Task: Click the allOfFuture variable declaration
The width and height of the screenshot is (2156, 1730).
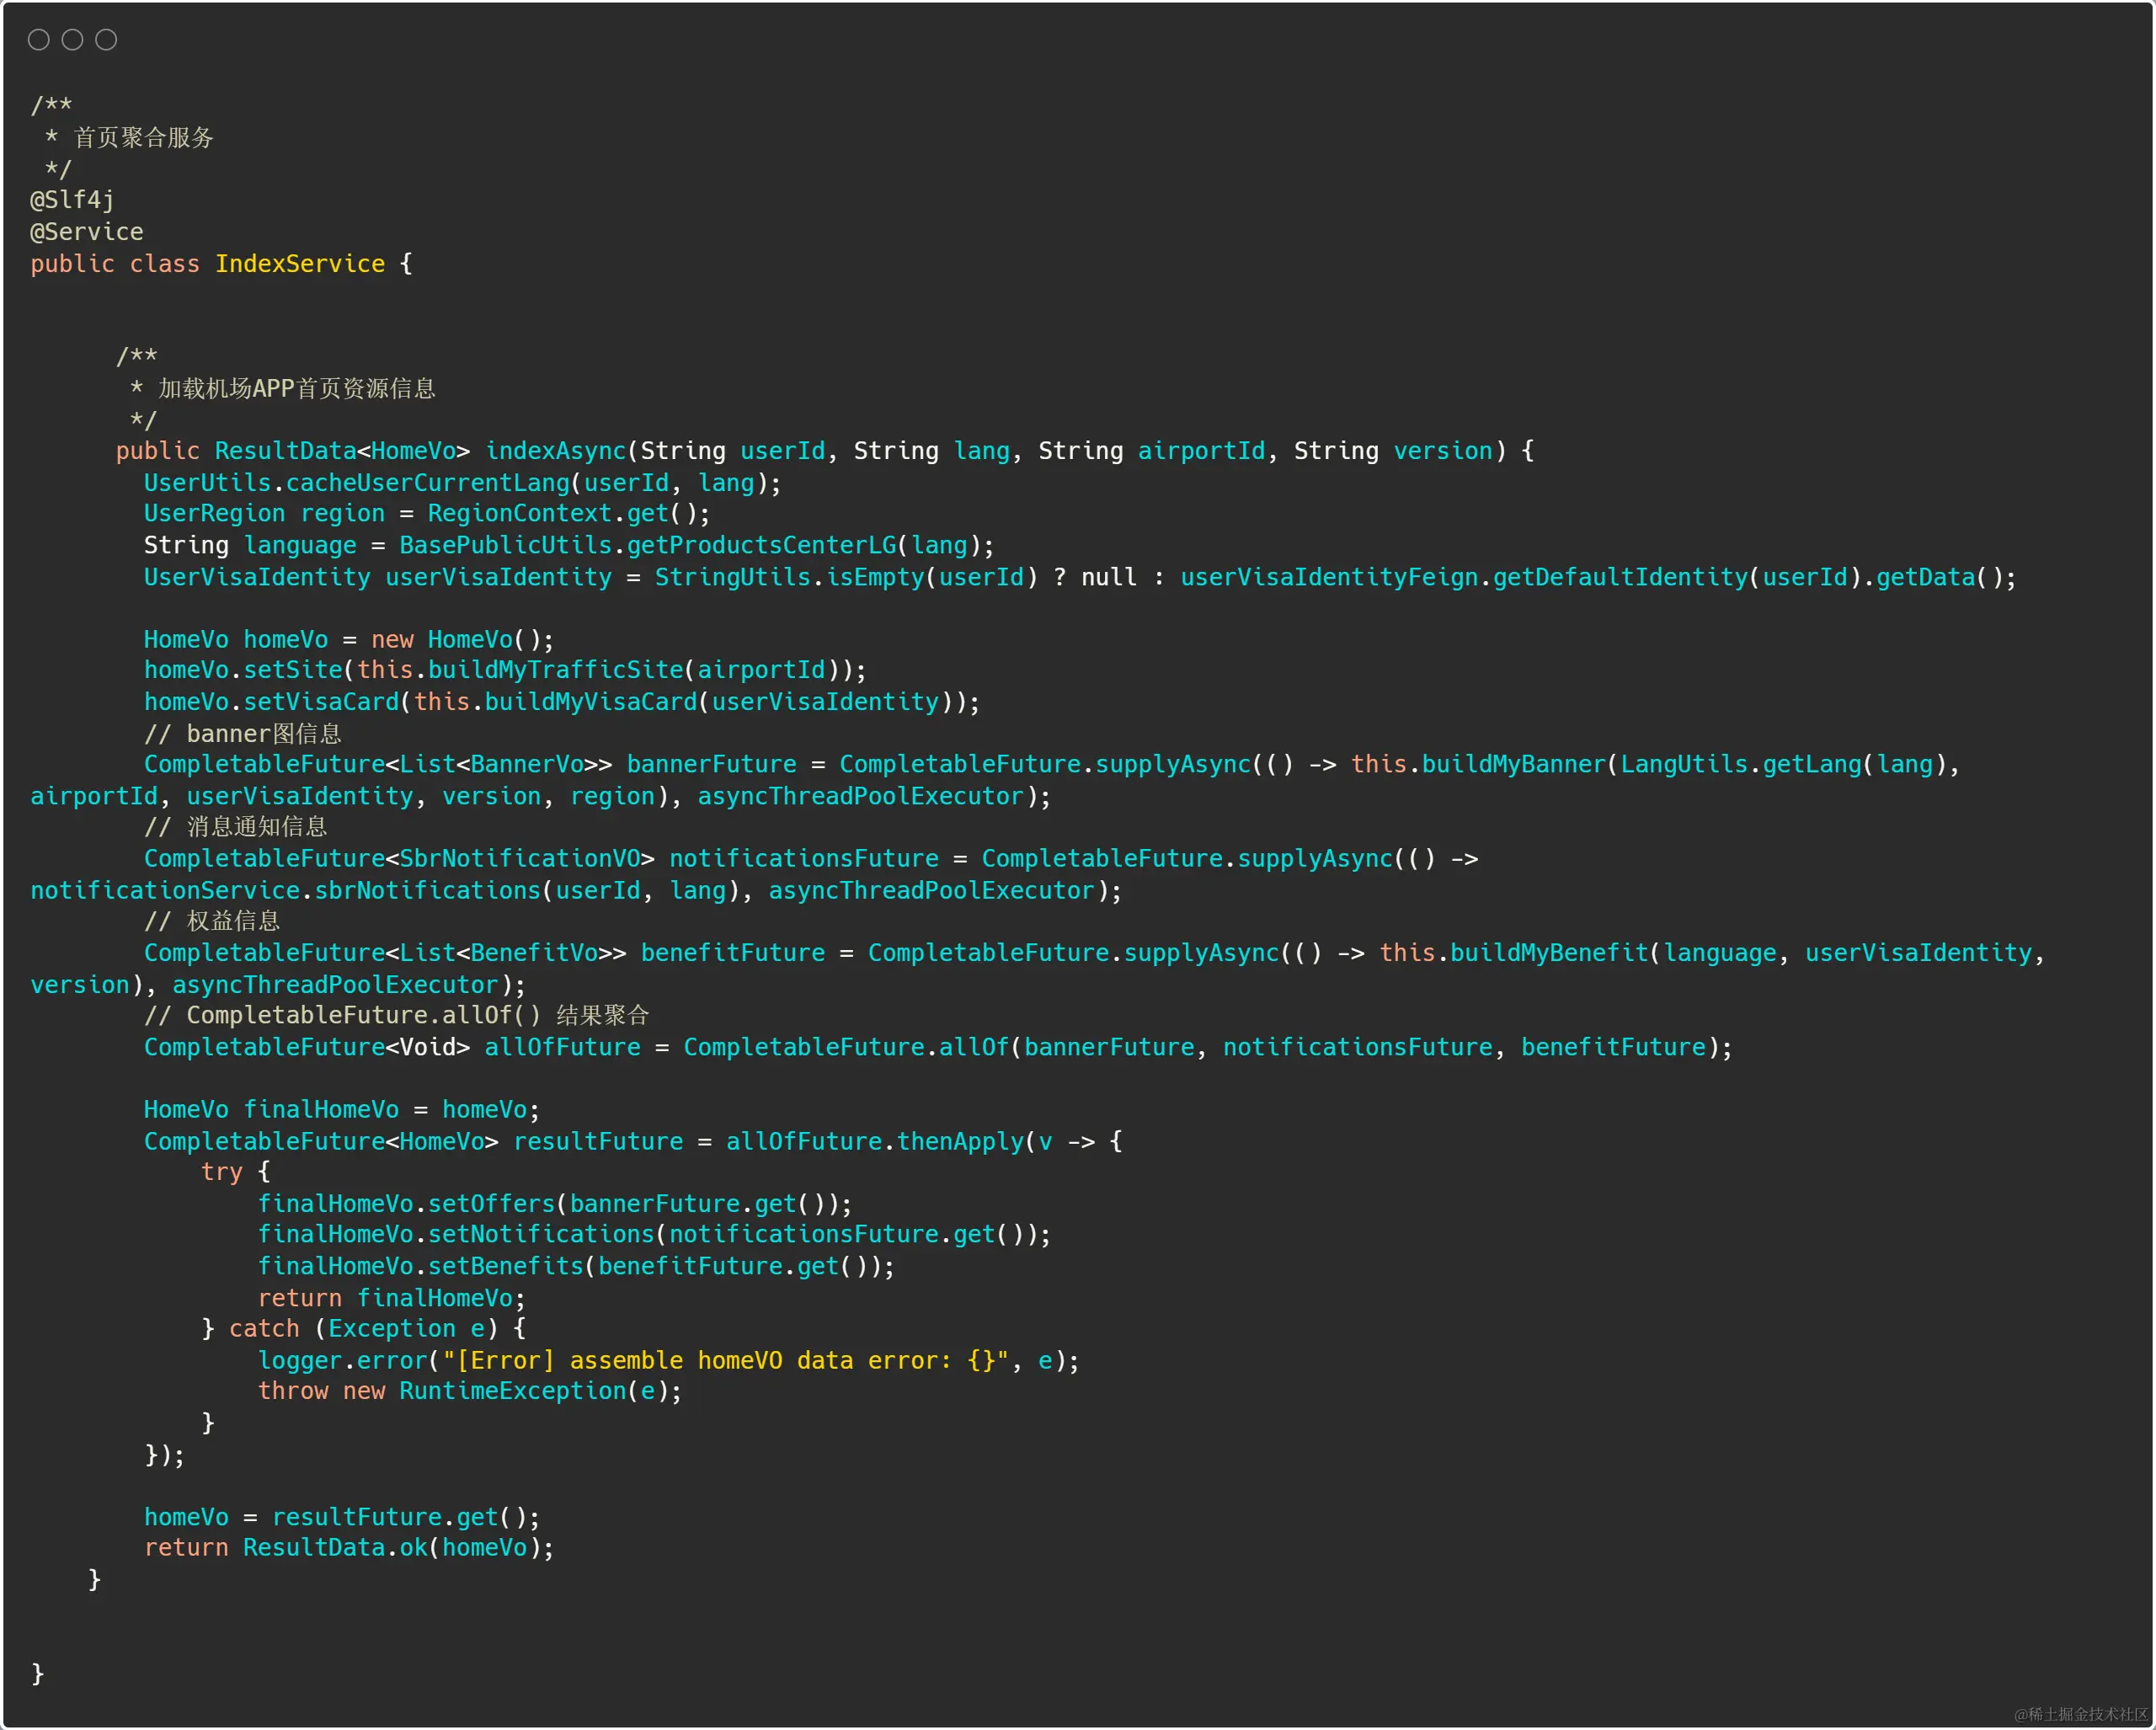Action: coord(562,1047)
